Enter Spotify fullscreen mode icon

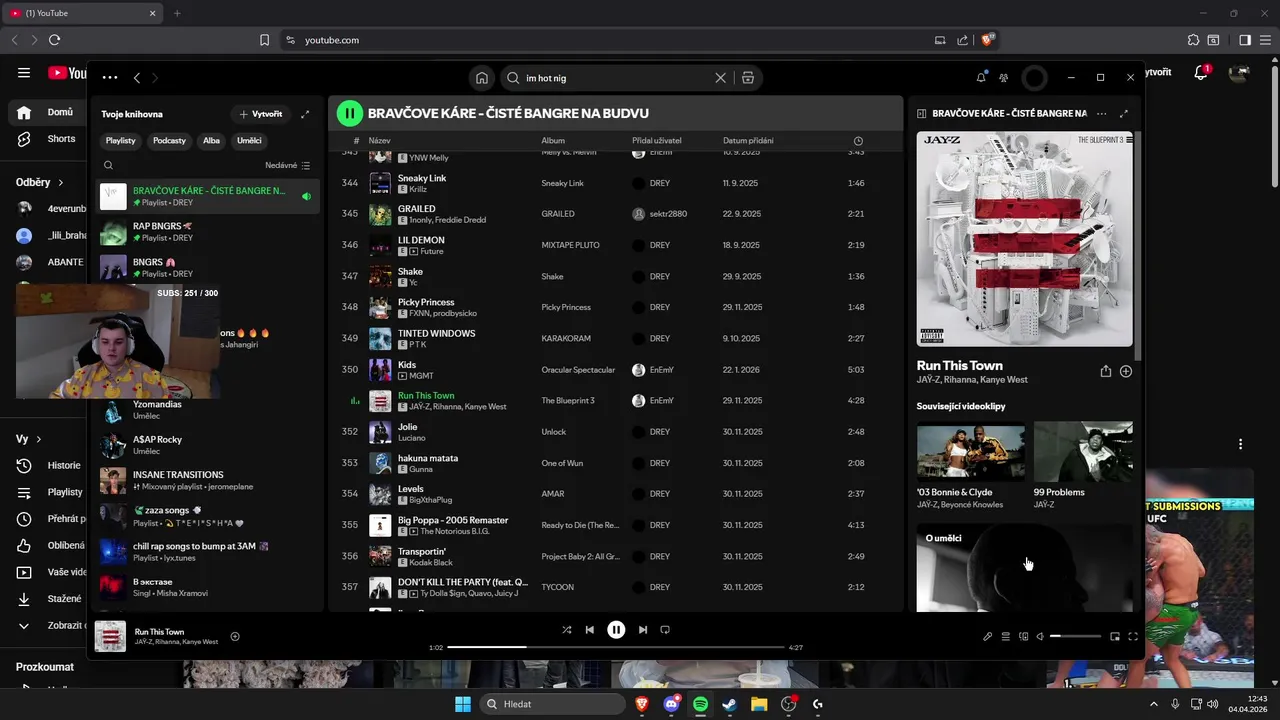pyautogui.click(x=1133, y=636)
